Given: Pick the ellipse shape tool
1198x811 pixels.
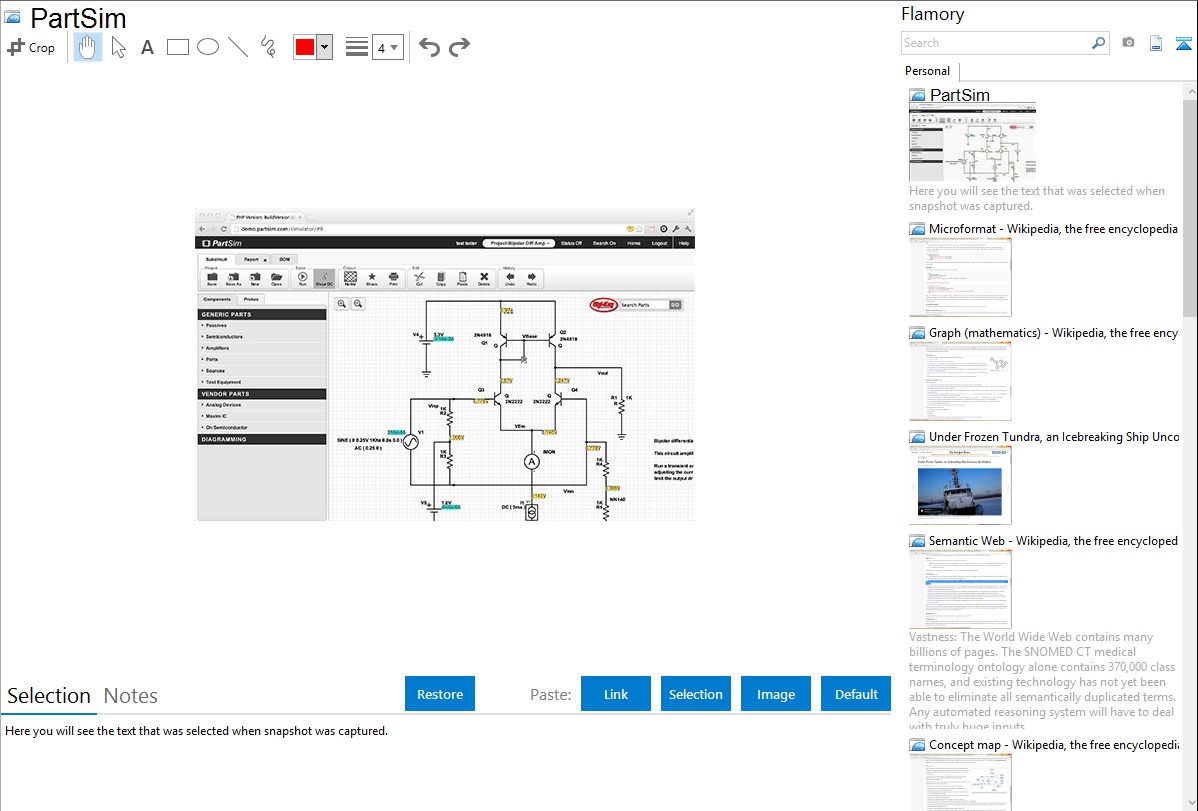Looking at the screenshot, I should [x=208, y=47].
